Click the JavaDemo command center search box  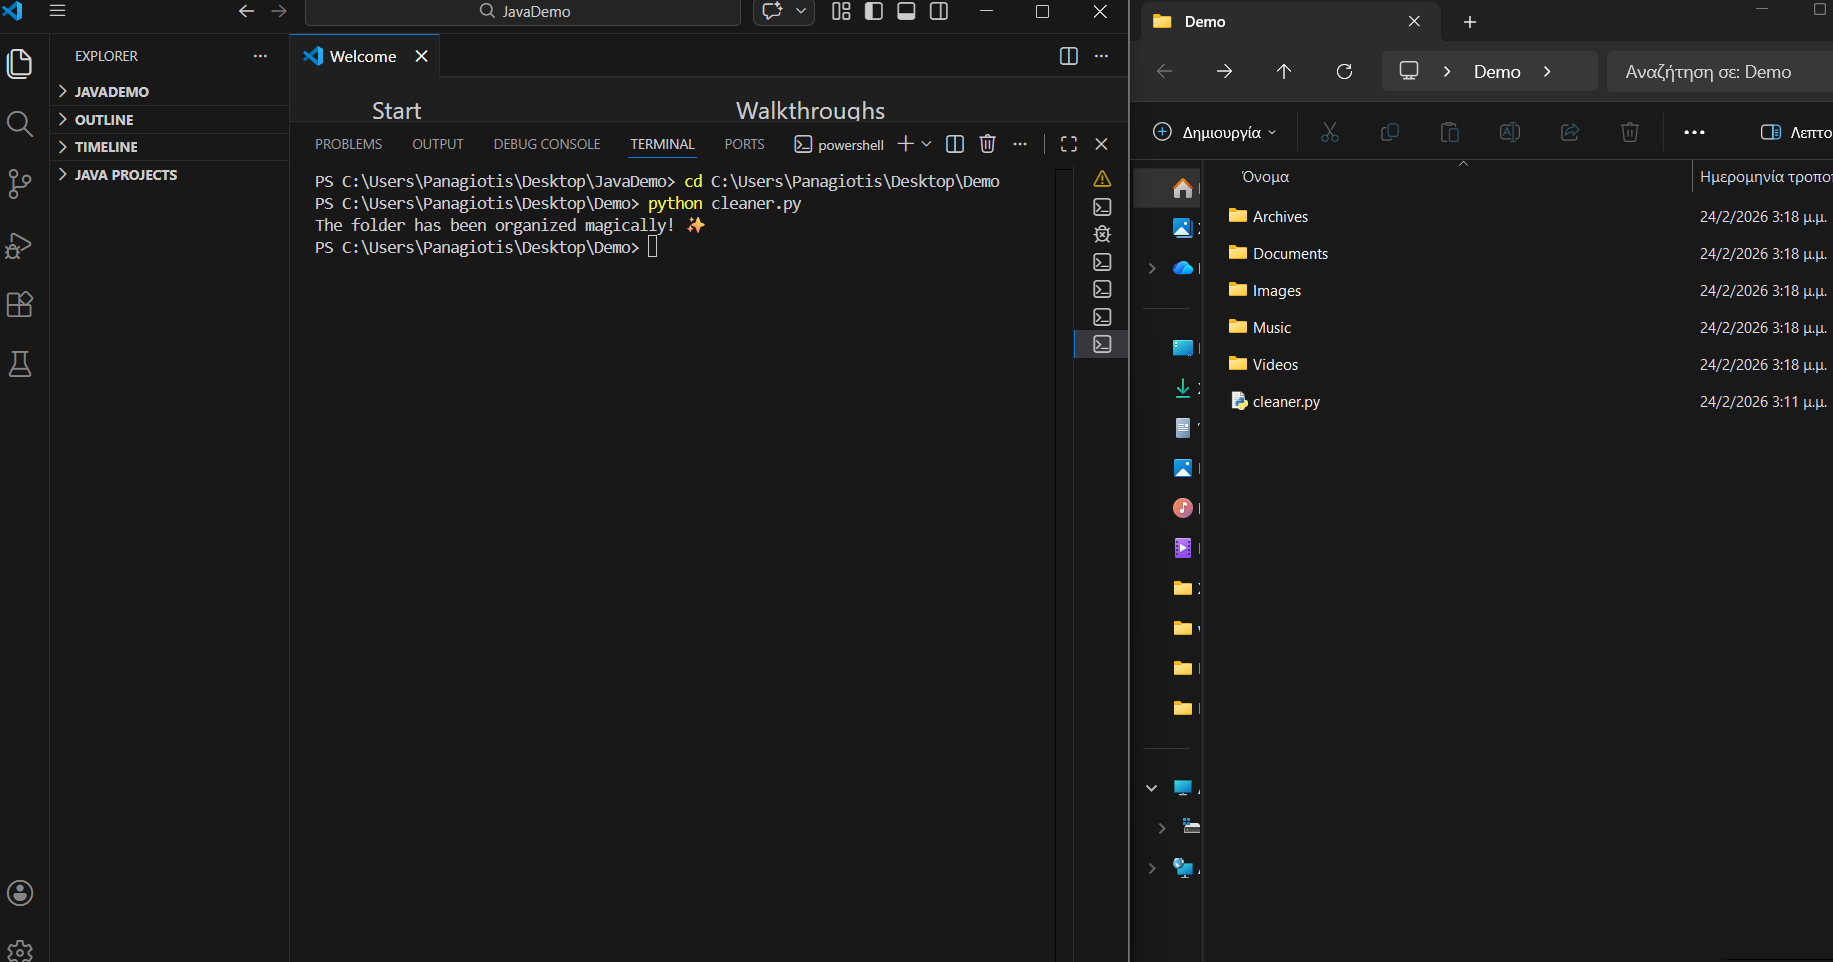click(523, 12)
